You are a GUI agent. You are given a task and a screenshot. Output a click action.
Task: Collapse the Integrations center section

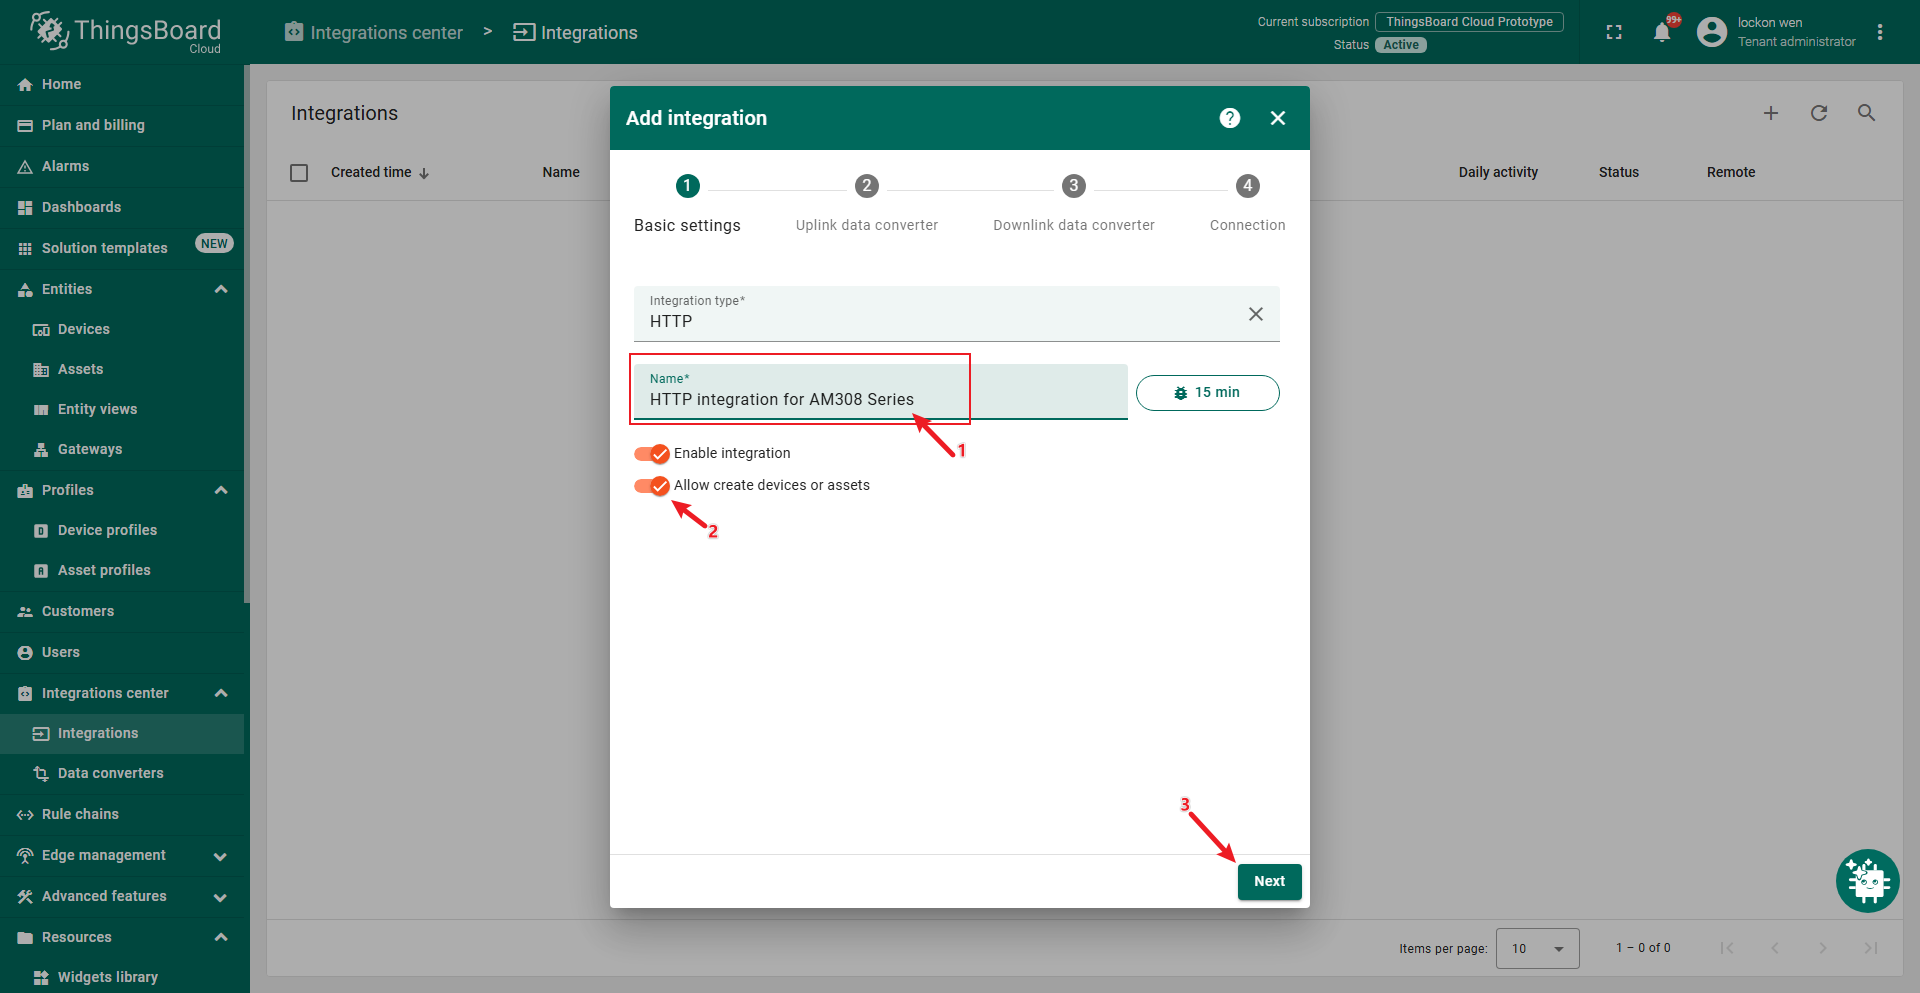[x=221, y=694]
